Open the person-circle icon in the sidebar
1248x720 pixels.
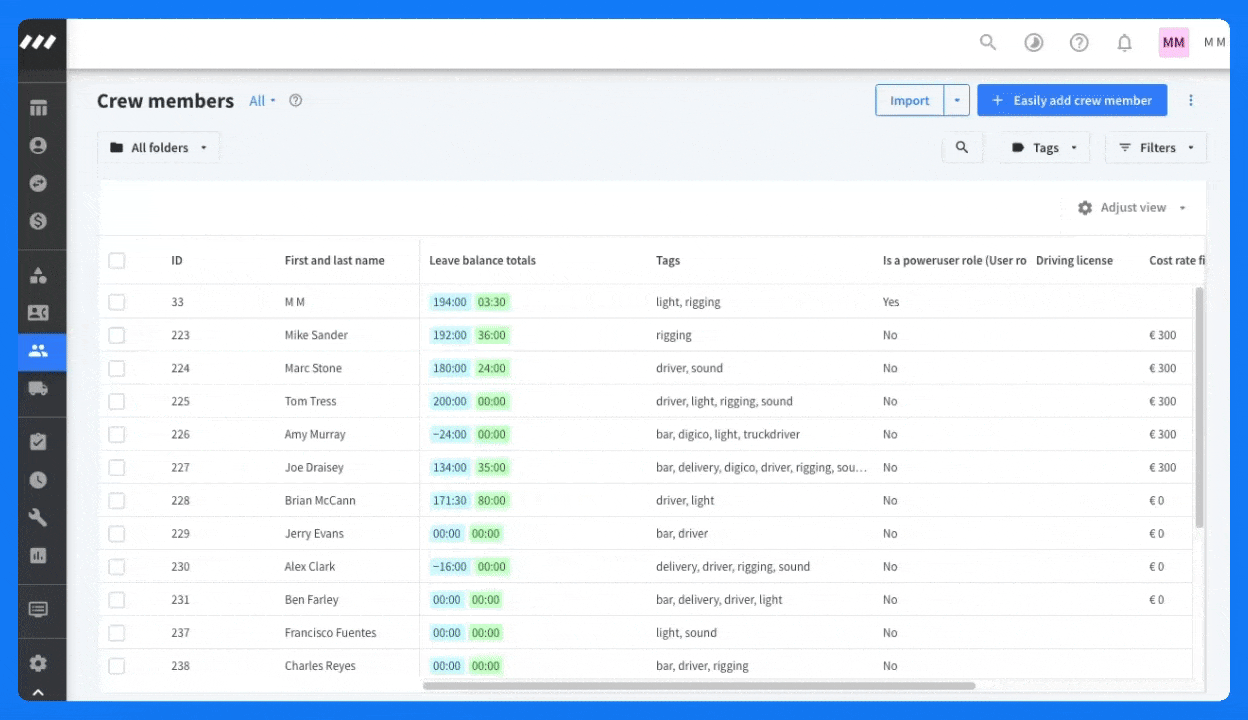tap(38, 146)
